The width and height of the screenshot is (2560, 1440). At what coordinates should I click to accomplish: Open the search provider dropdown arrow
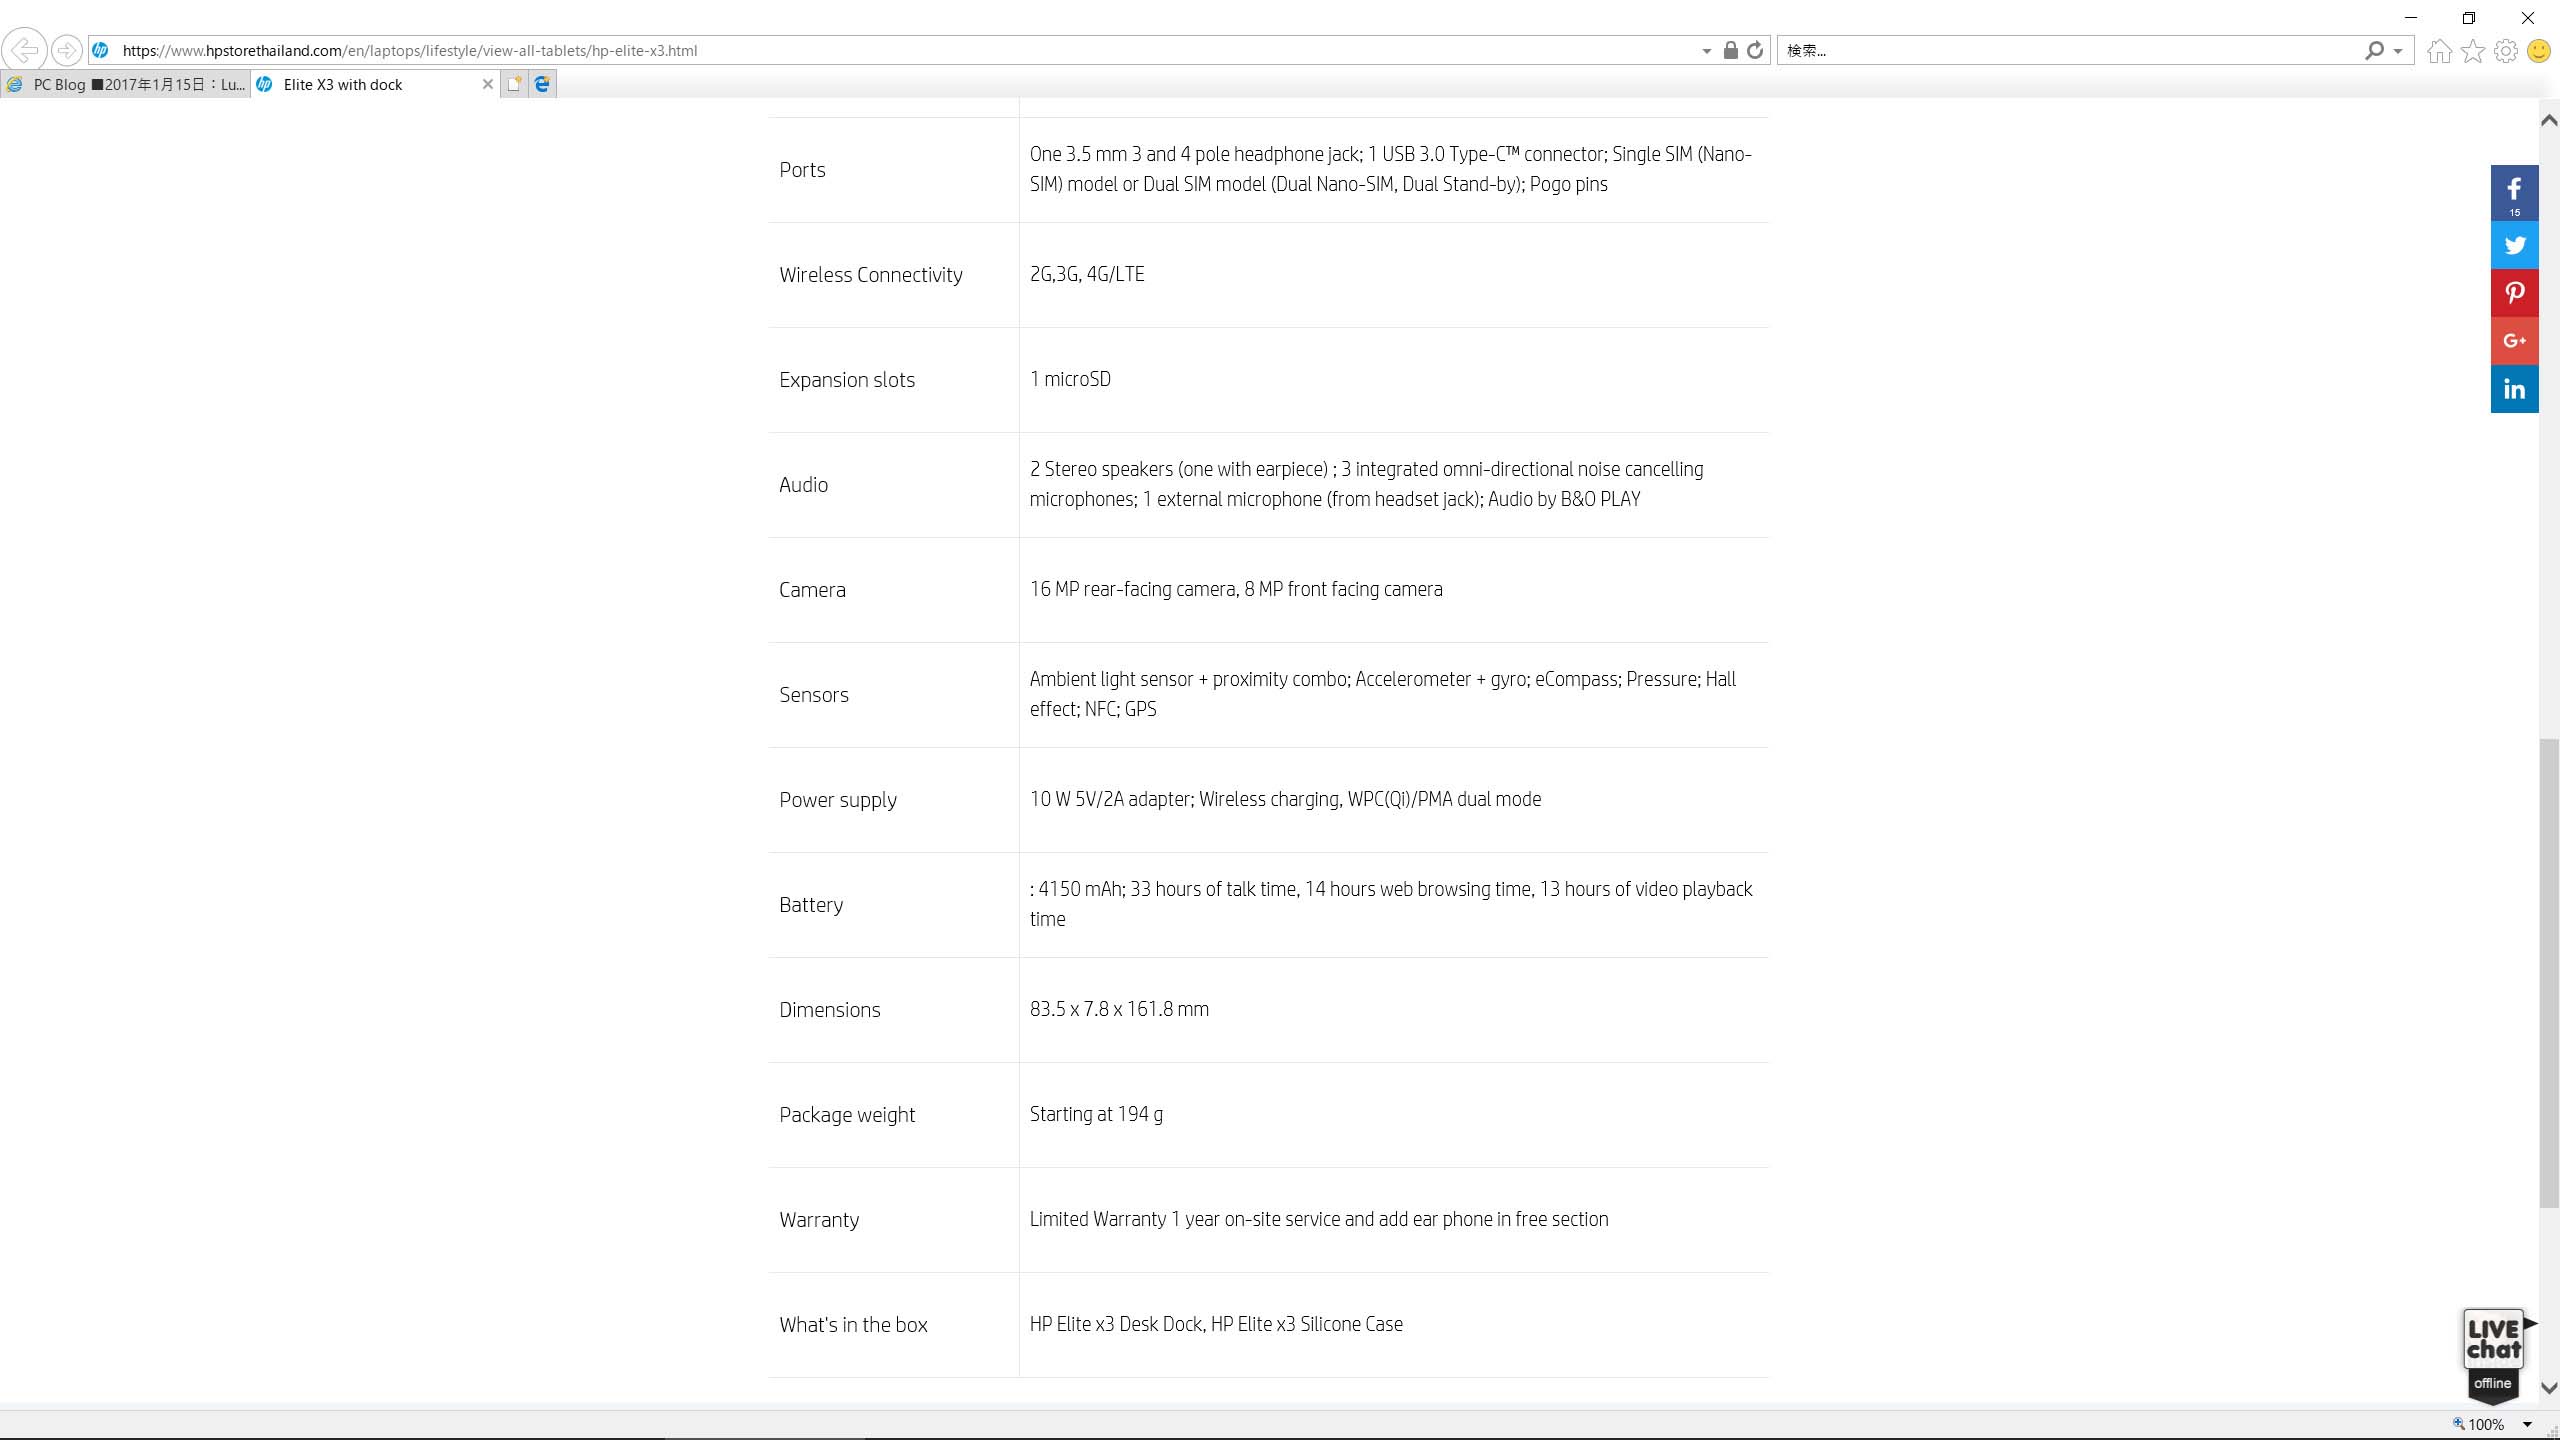[2398, 51]
